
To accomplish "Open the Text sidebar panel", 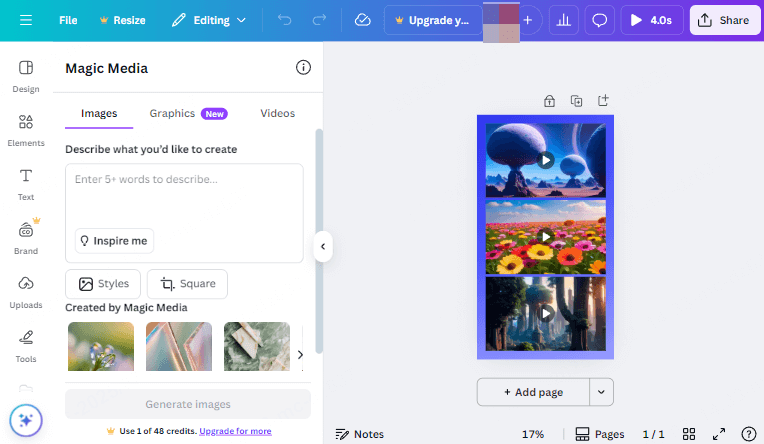I will [26, 185].
